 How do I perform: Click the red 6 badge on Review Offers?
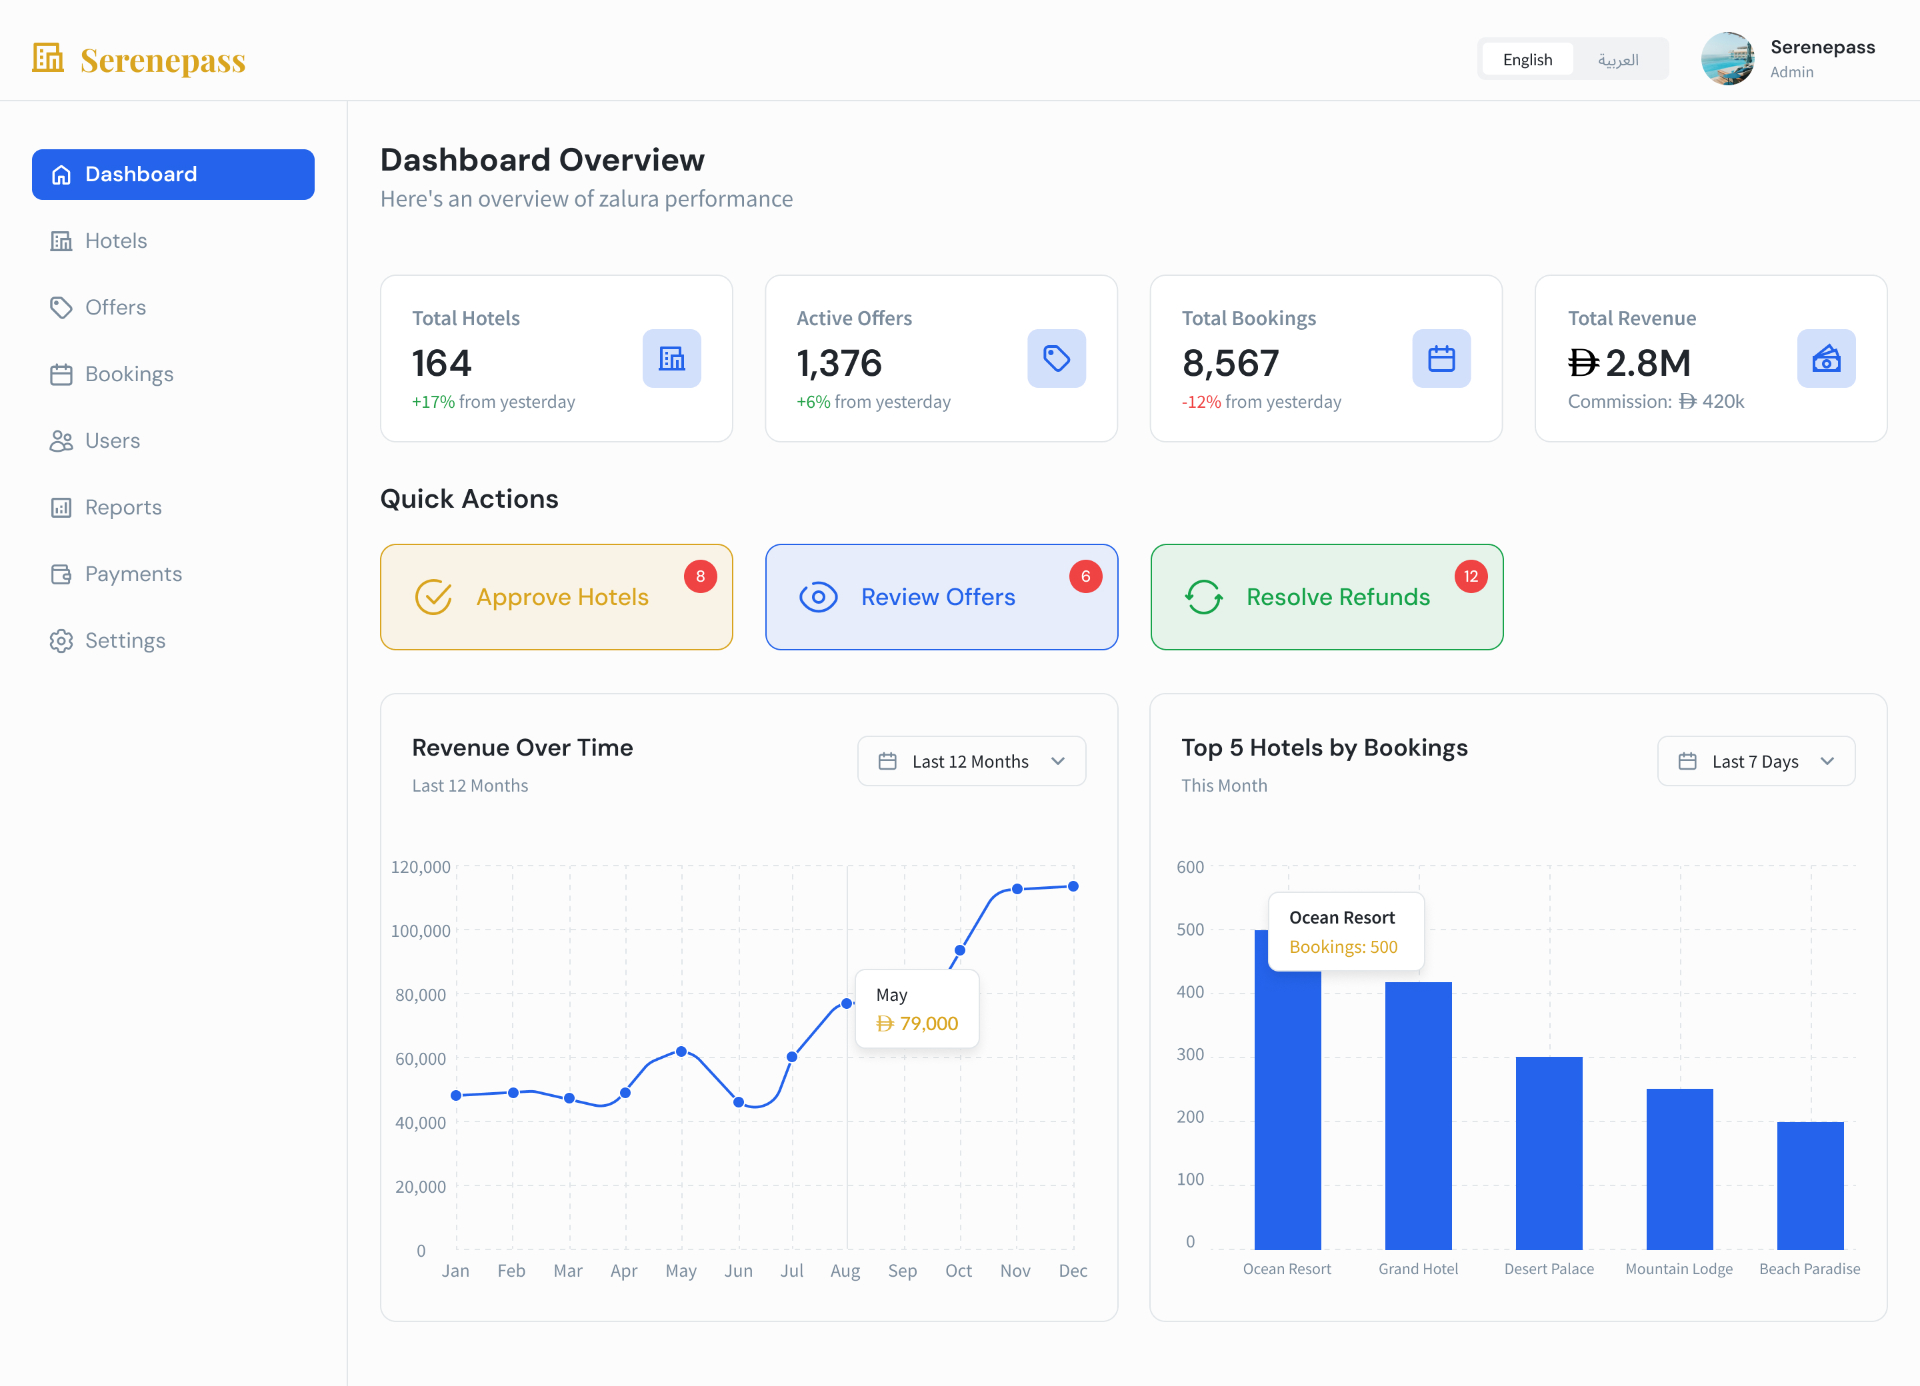tap(1086, 576)
